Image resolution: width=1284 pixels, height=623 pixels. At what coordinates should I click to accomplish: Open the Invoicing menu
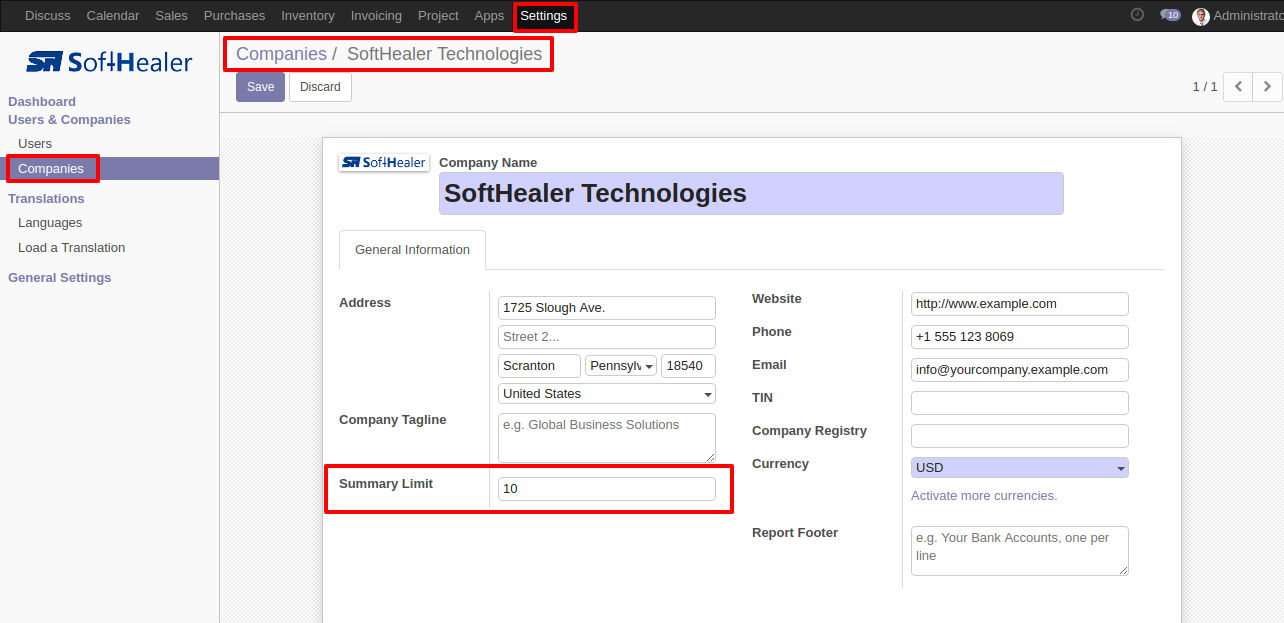376,16
